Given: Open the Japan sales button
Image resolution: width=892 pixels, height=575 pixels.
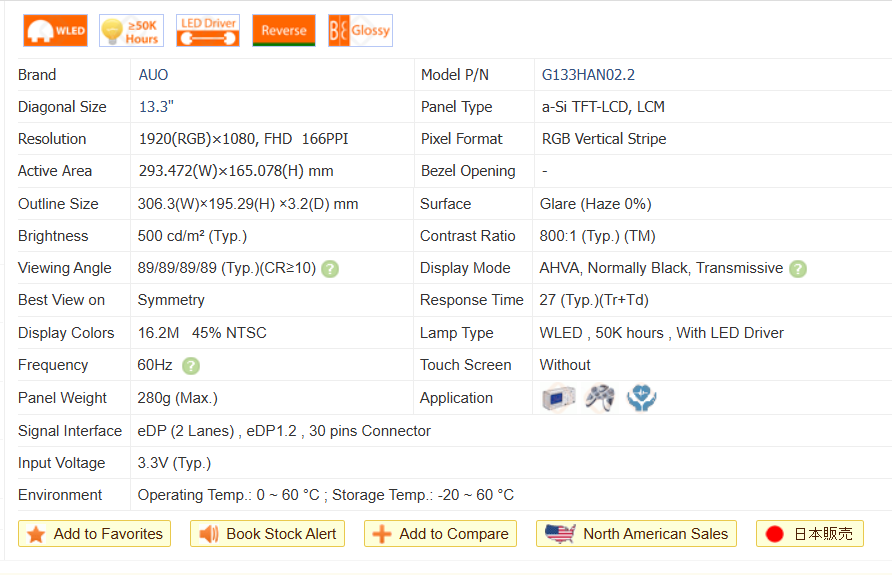Looking at the screenshot, I should pyautogui.click(x=809, y=534).
